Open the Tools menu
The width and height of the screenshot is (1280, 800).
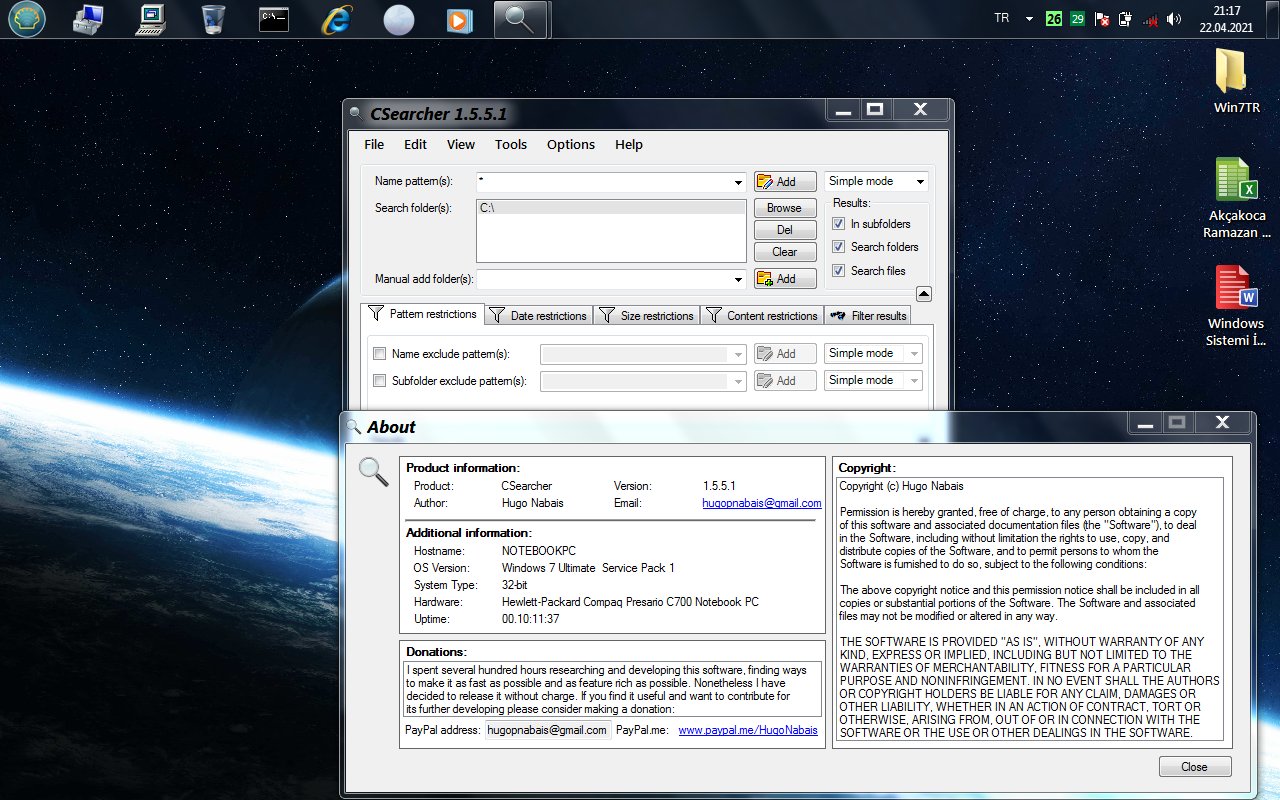coord(510,144)
